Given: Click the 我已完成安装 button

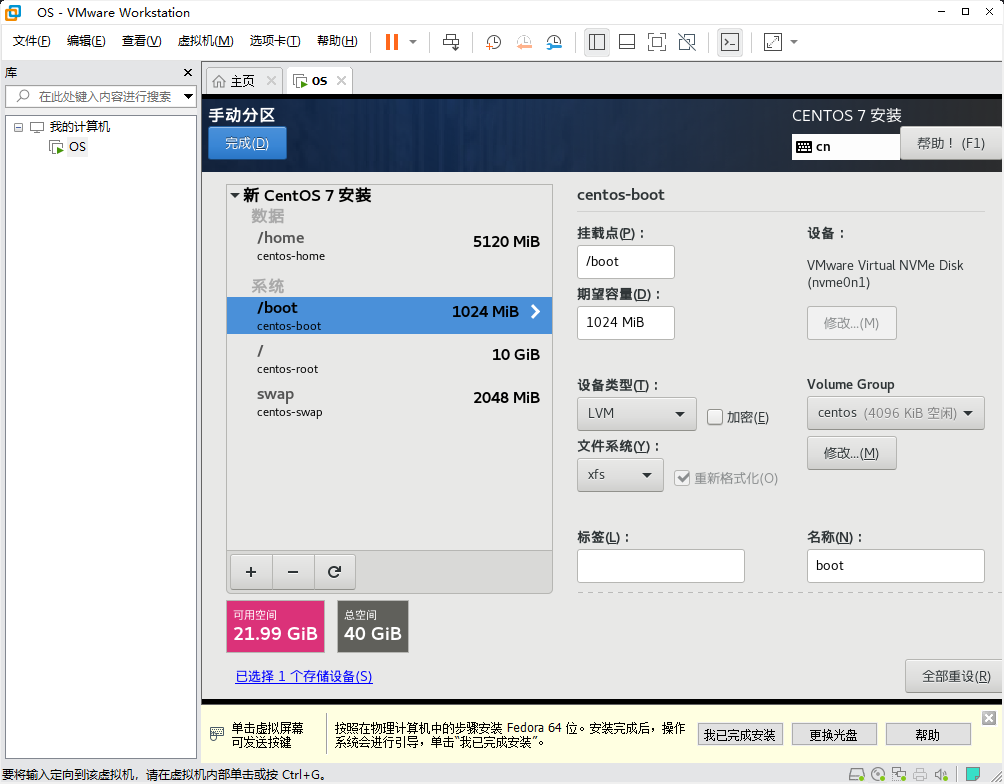Looking at the screenshot, I should (740, 735).
